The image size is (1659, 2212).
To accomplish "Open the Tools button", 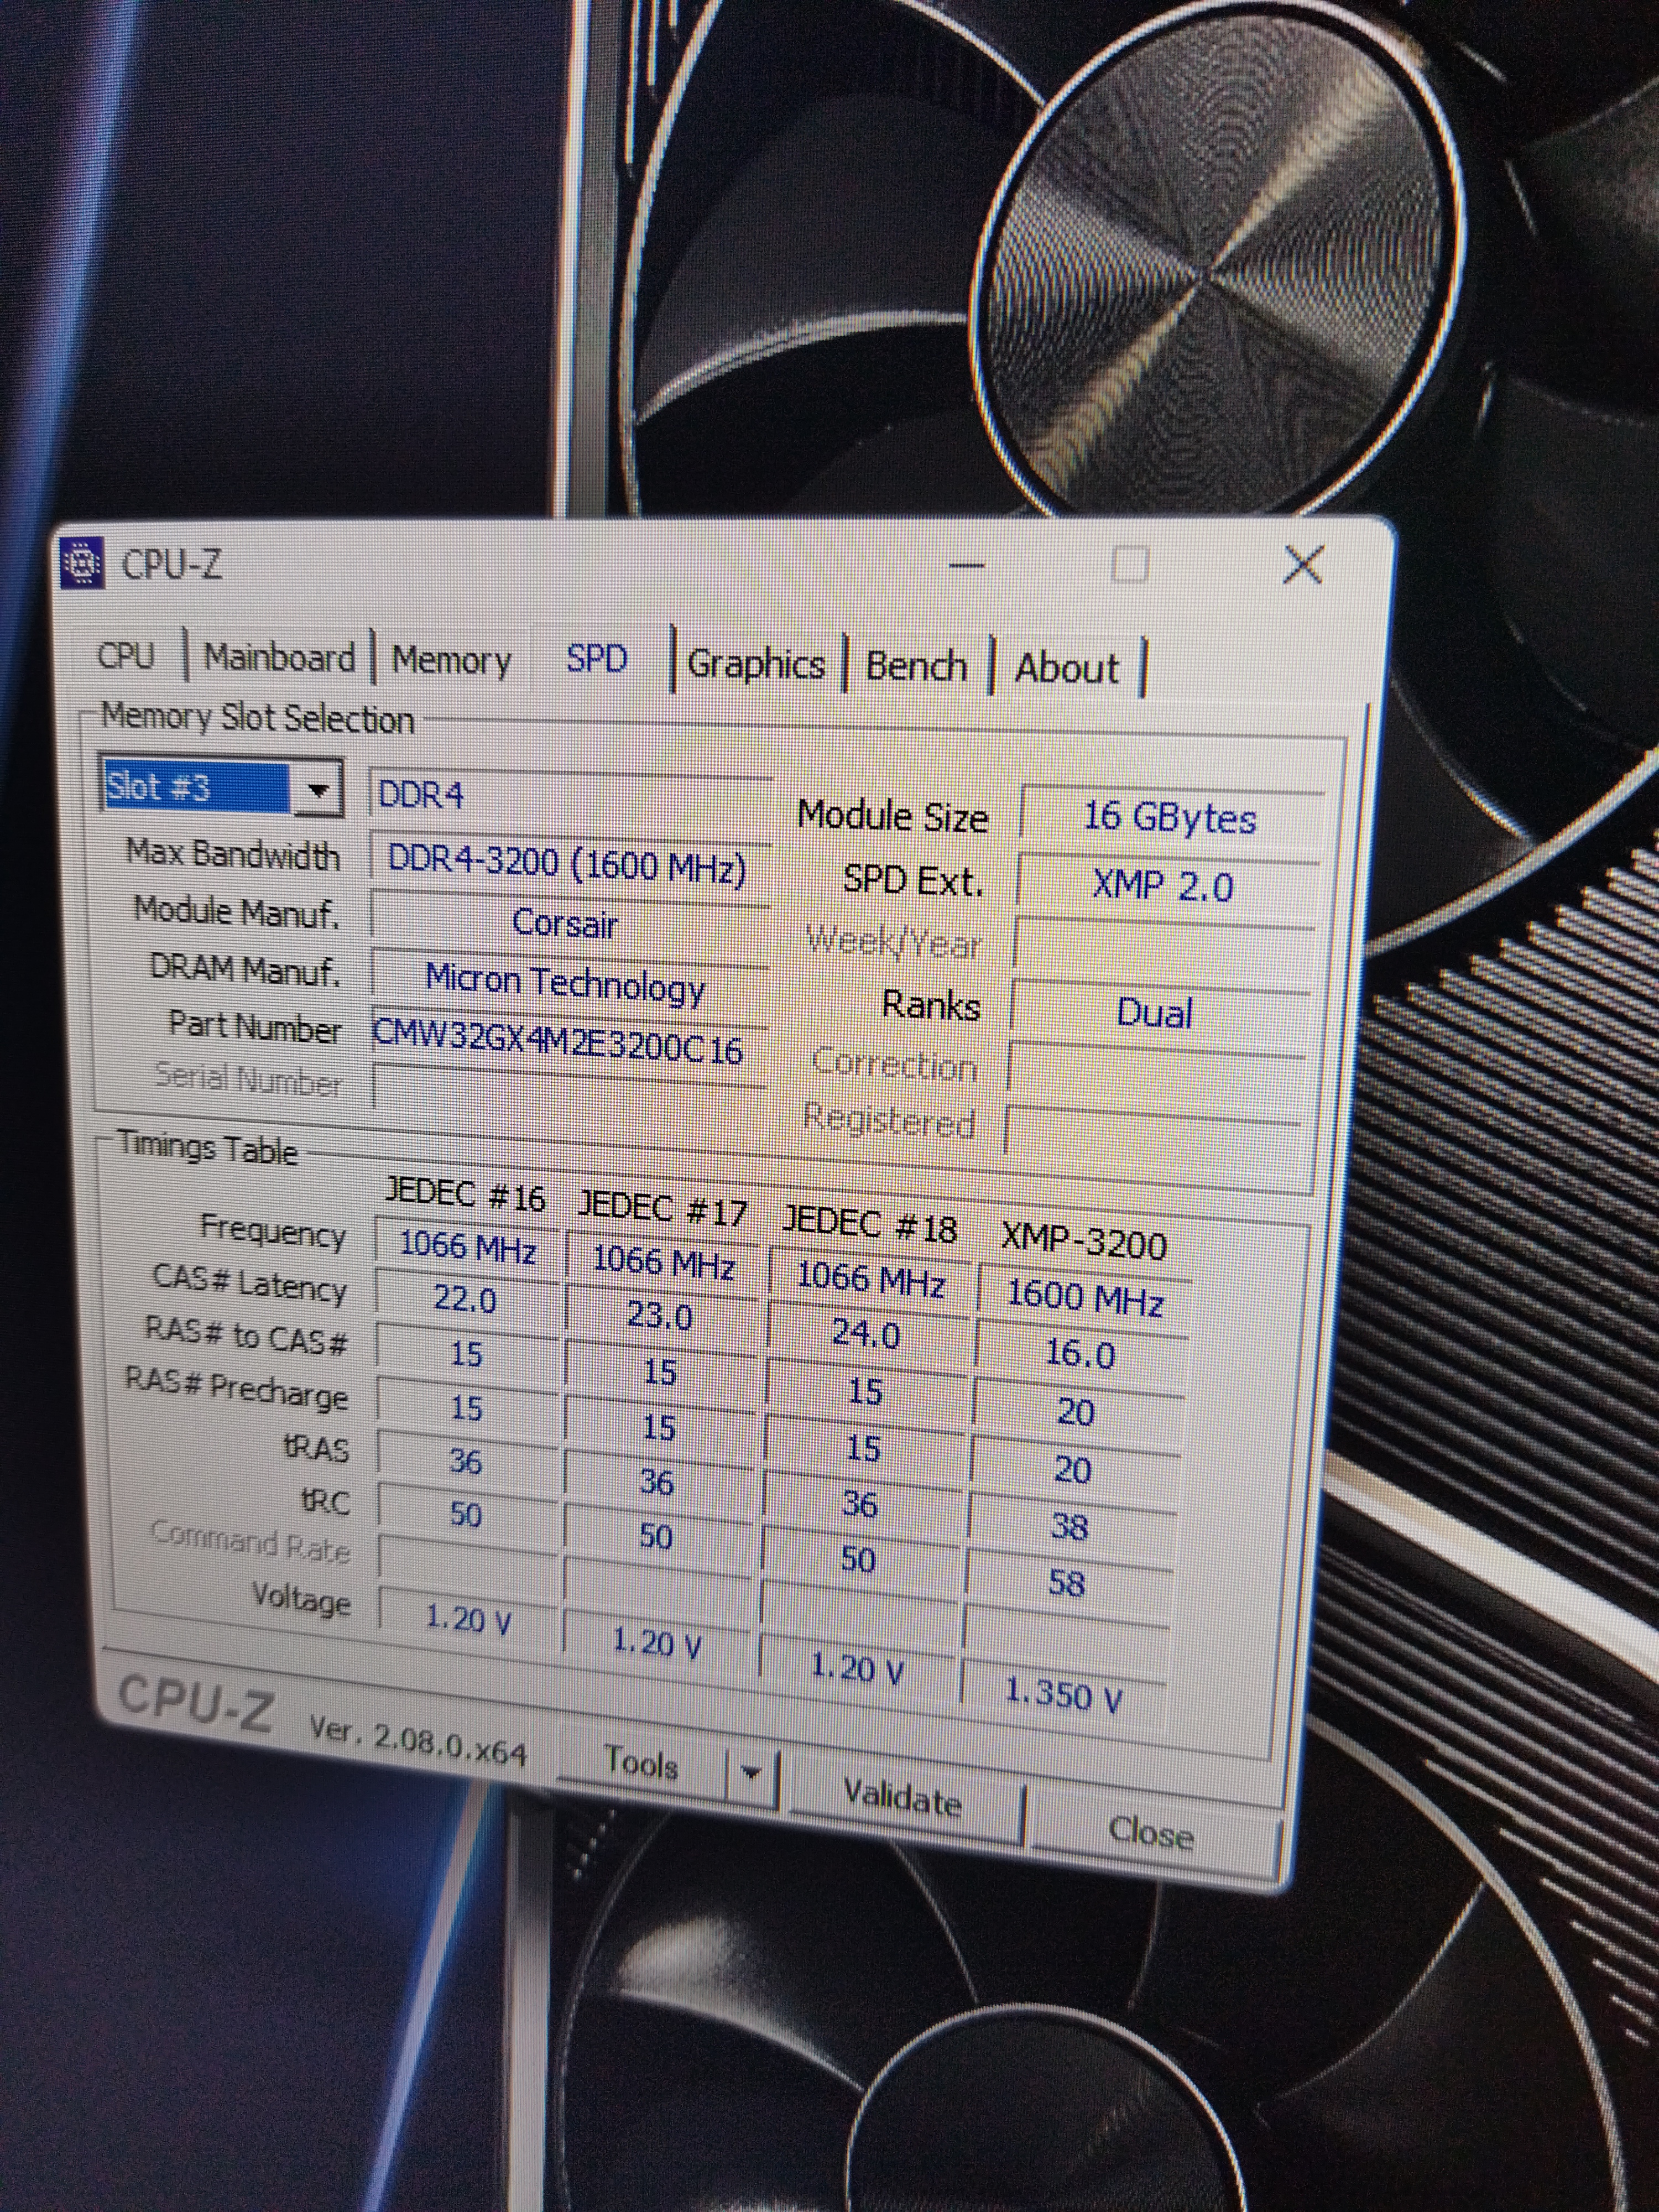I will (642, 1764).
